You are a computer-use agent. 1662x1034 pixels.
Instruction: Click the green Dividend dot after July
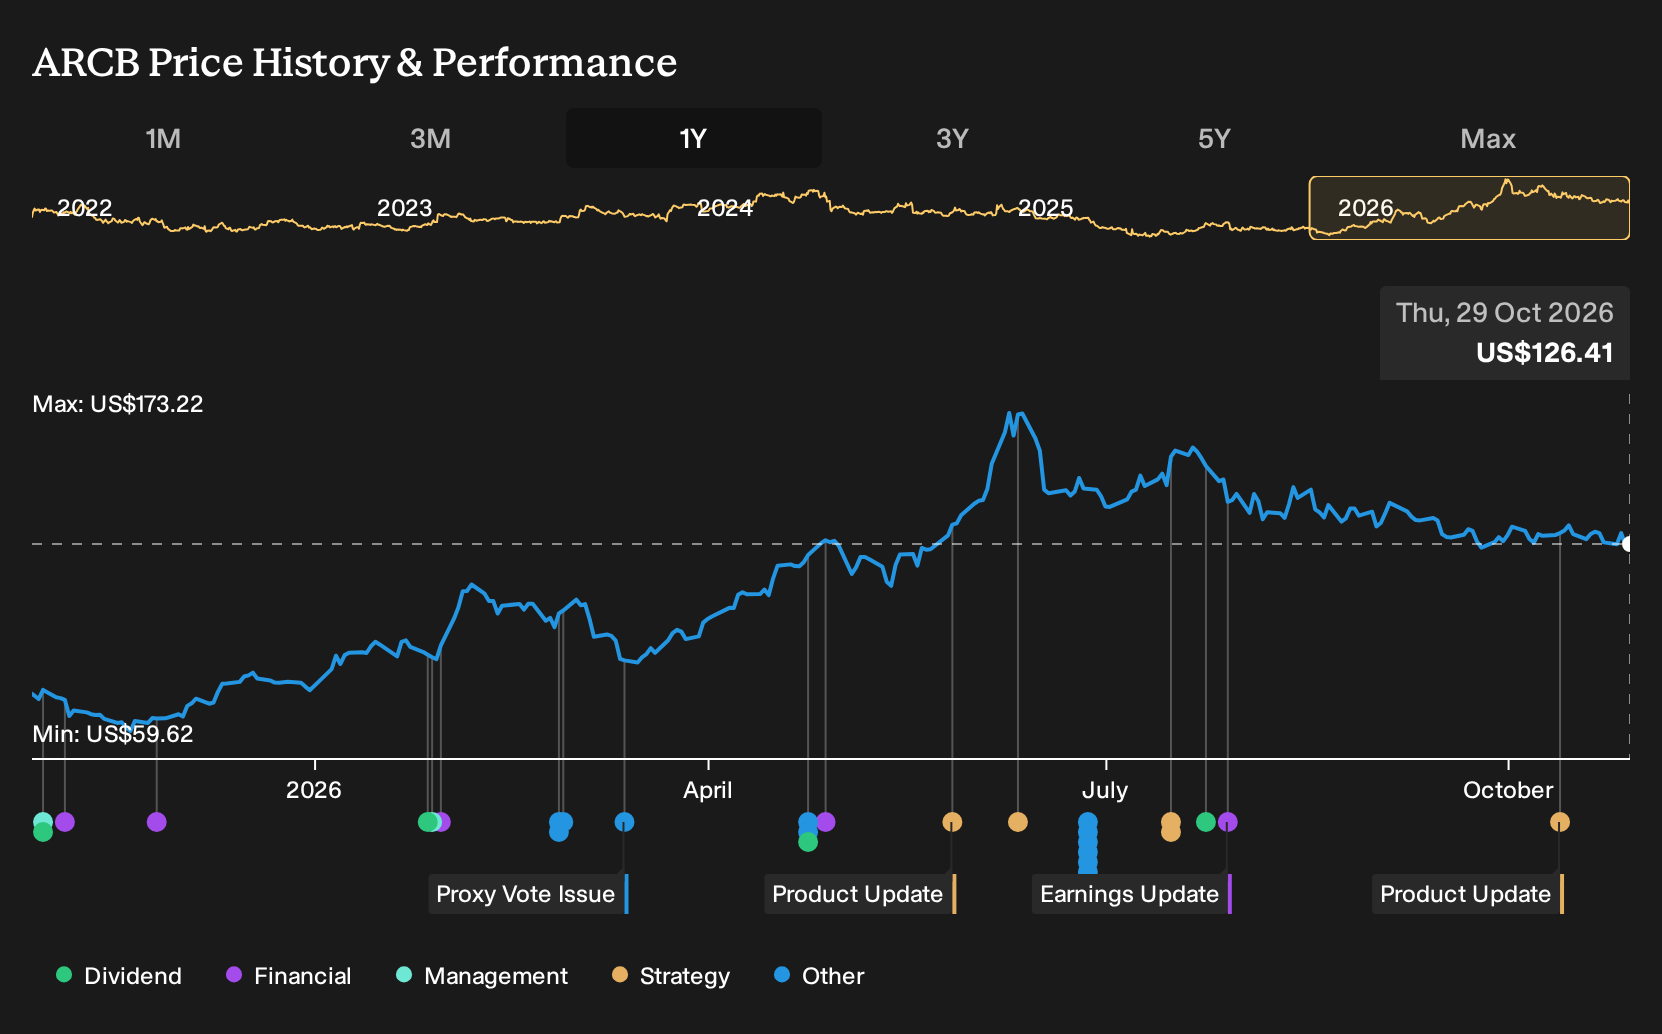click(x=1206, y=822)
